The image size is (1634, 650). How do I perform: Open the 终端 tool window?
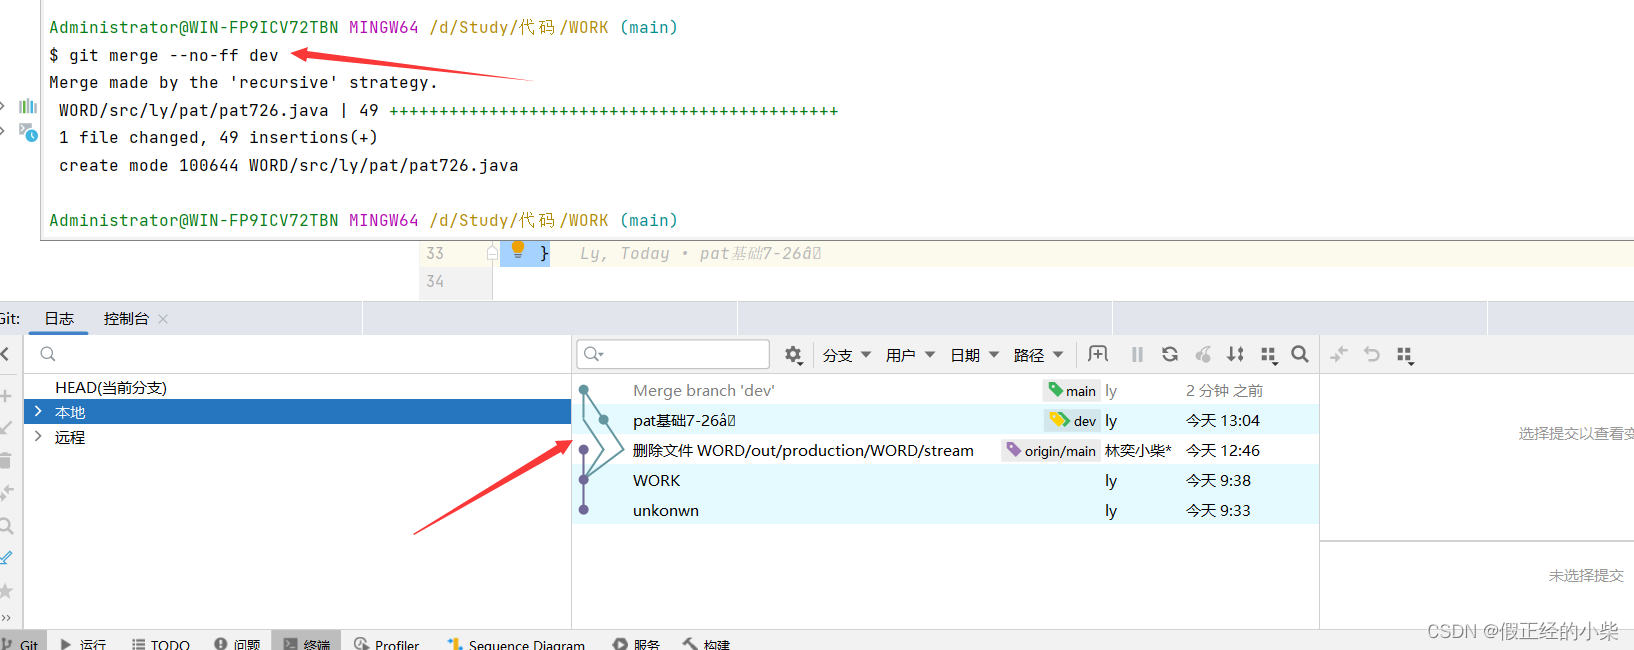click(306, 643)
